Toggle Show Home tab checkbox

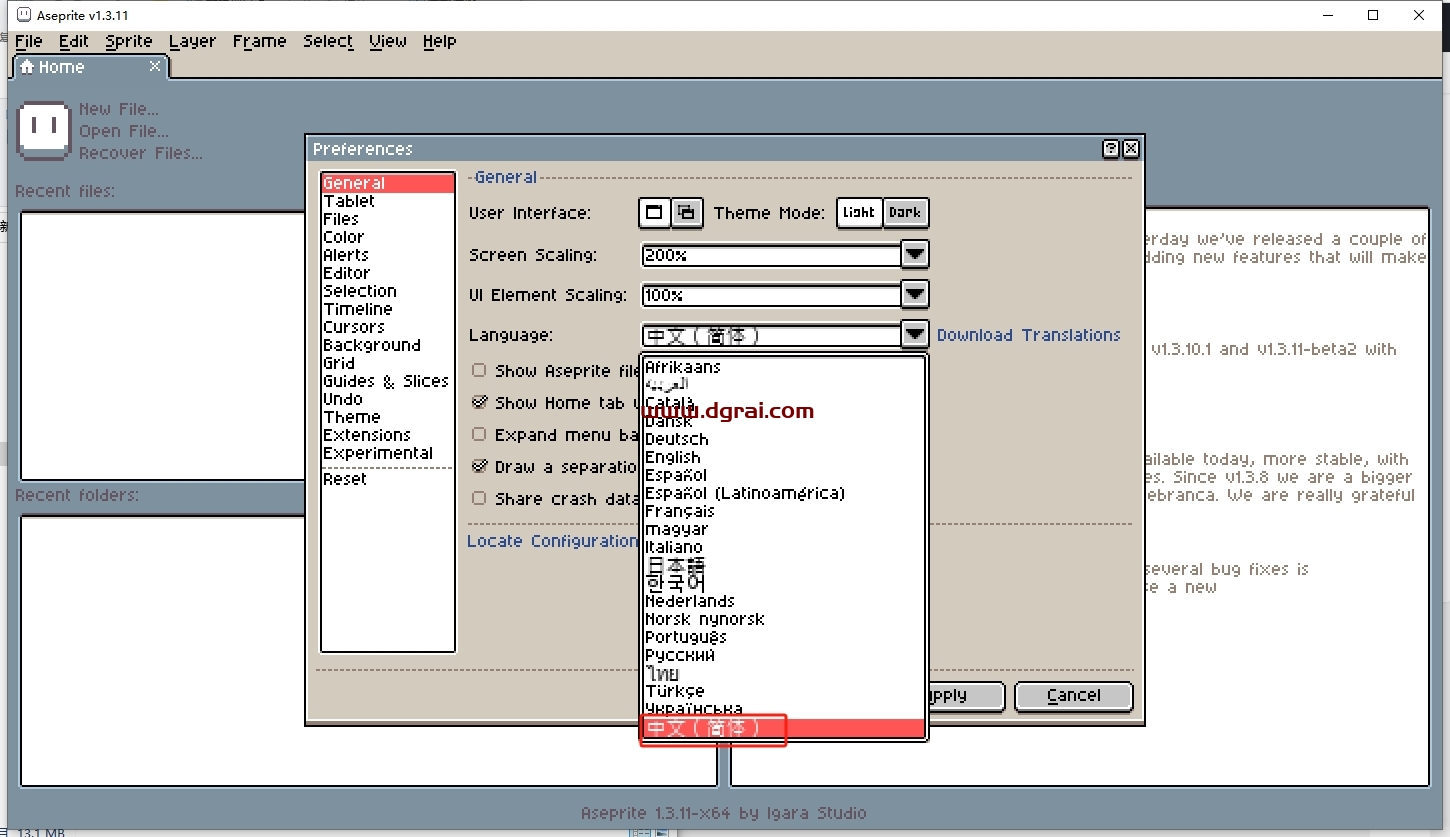pos(479,402)
